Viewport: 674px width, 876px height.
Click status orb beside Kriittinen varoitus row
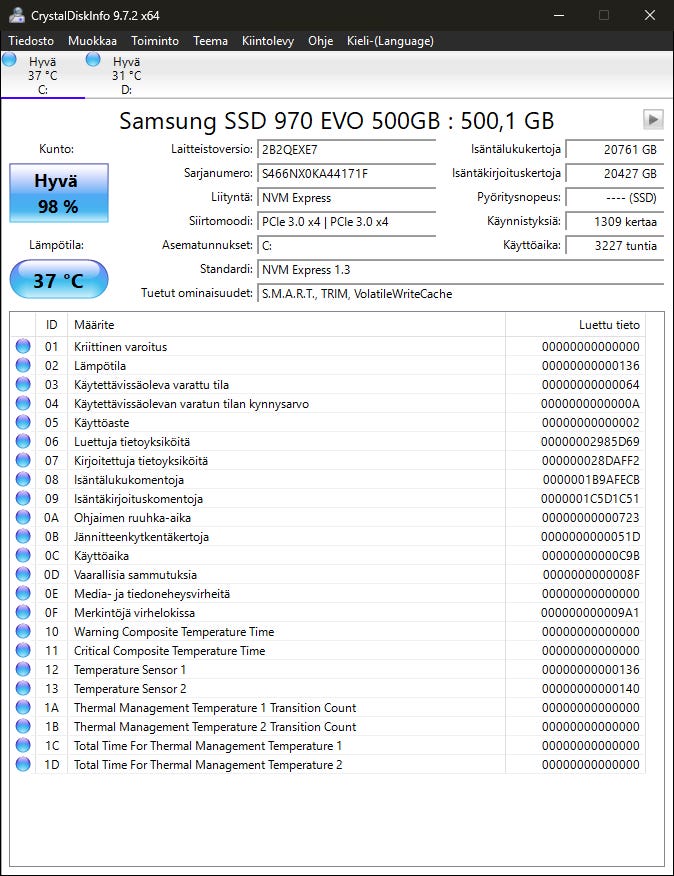pos(23,347)
